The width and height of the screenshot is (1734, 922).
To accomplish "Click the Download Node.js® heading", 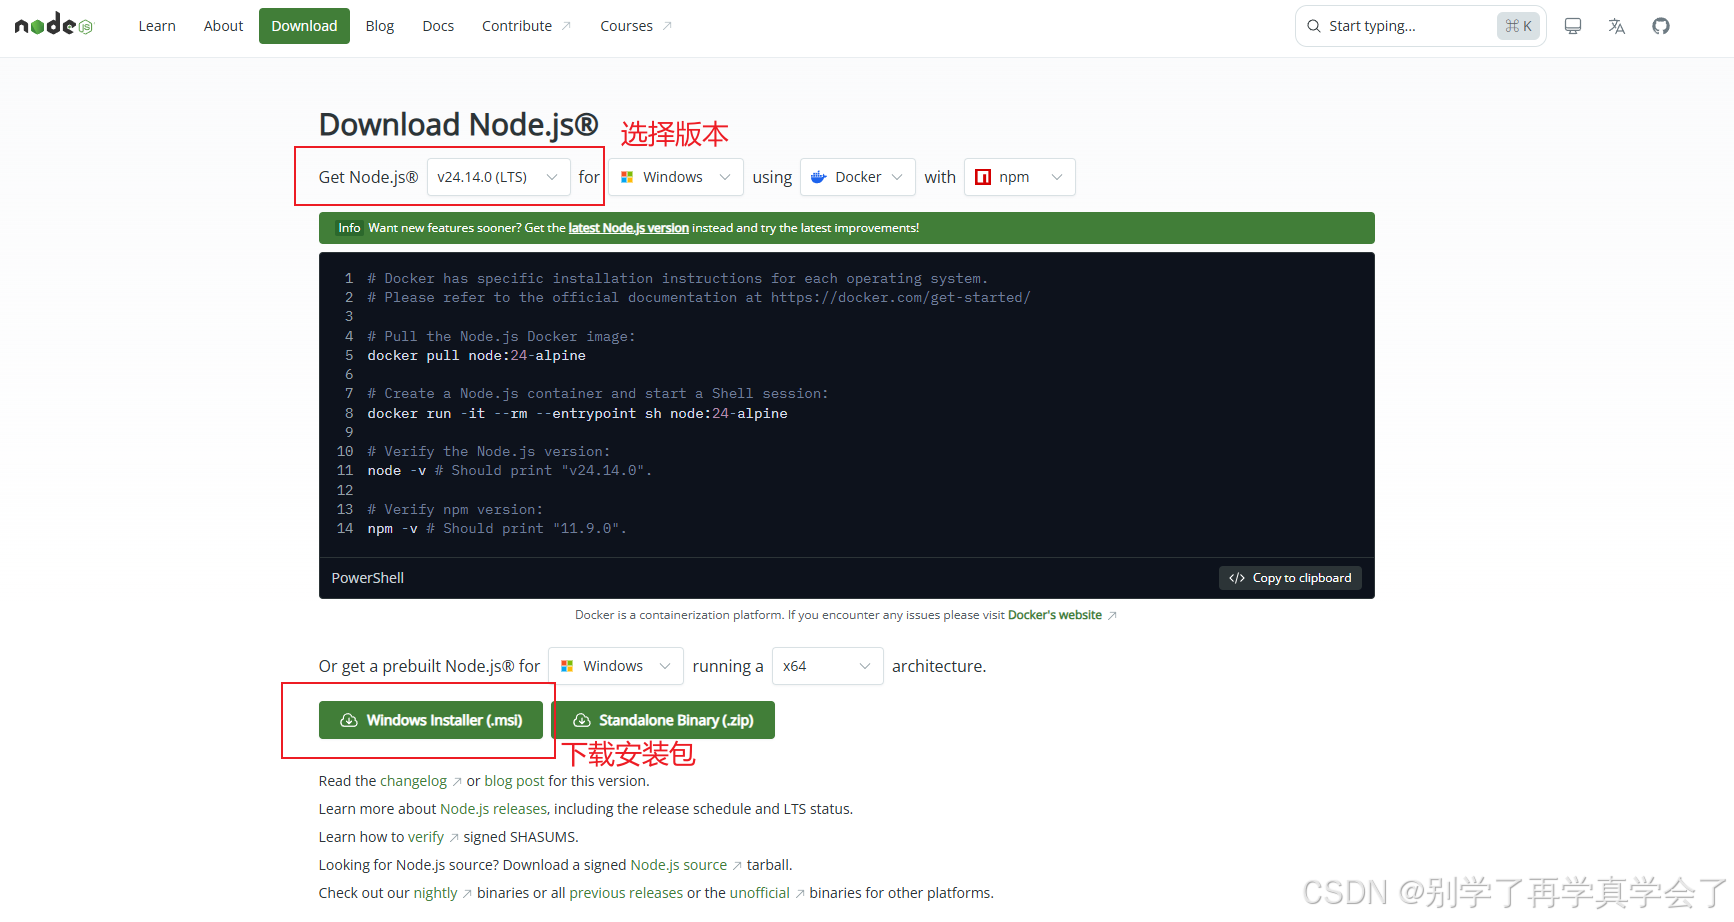I will pyautogui.click(x=458, y=125).
